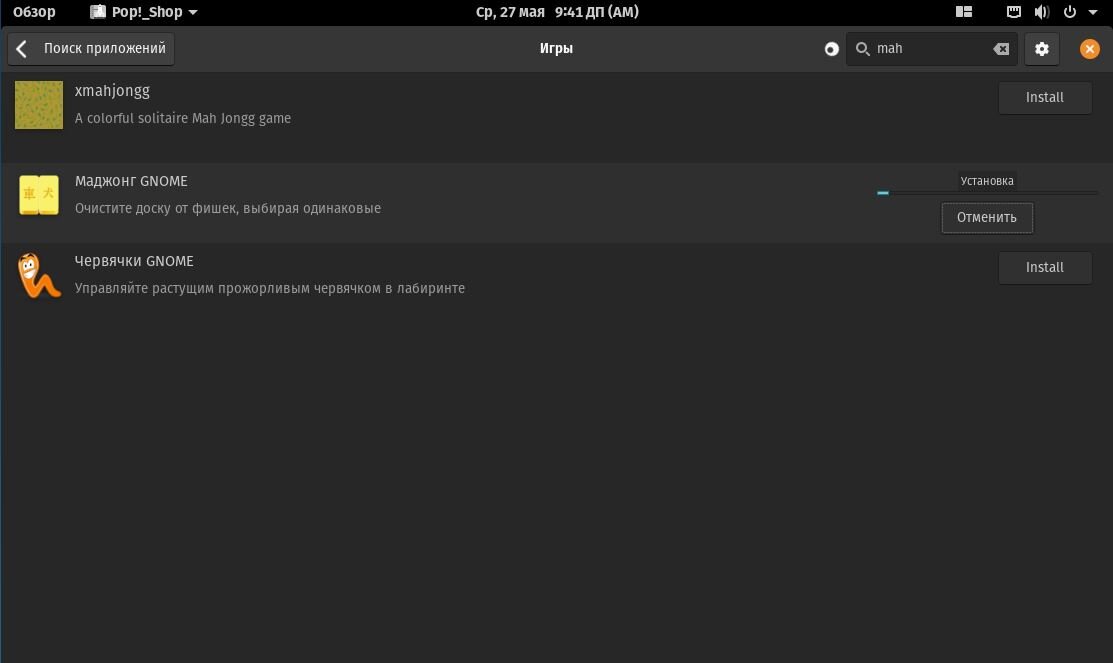Click description 'Очистите доску от фишек'
The width and height of the screenshot is (1113, 663).
[228, 209]
